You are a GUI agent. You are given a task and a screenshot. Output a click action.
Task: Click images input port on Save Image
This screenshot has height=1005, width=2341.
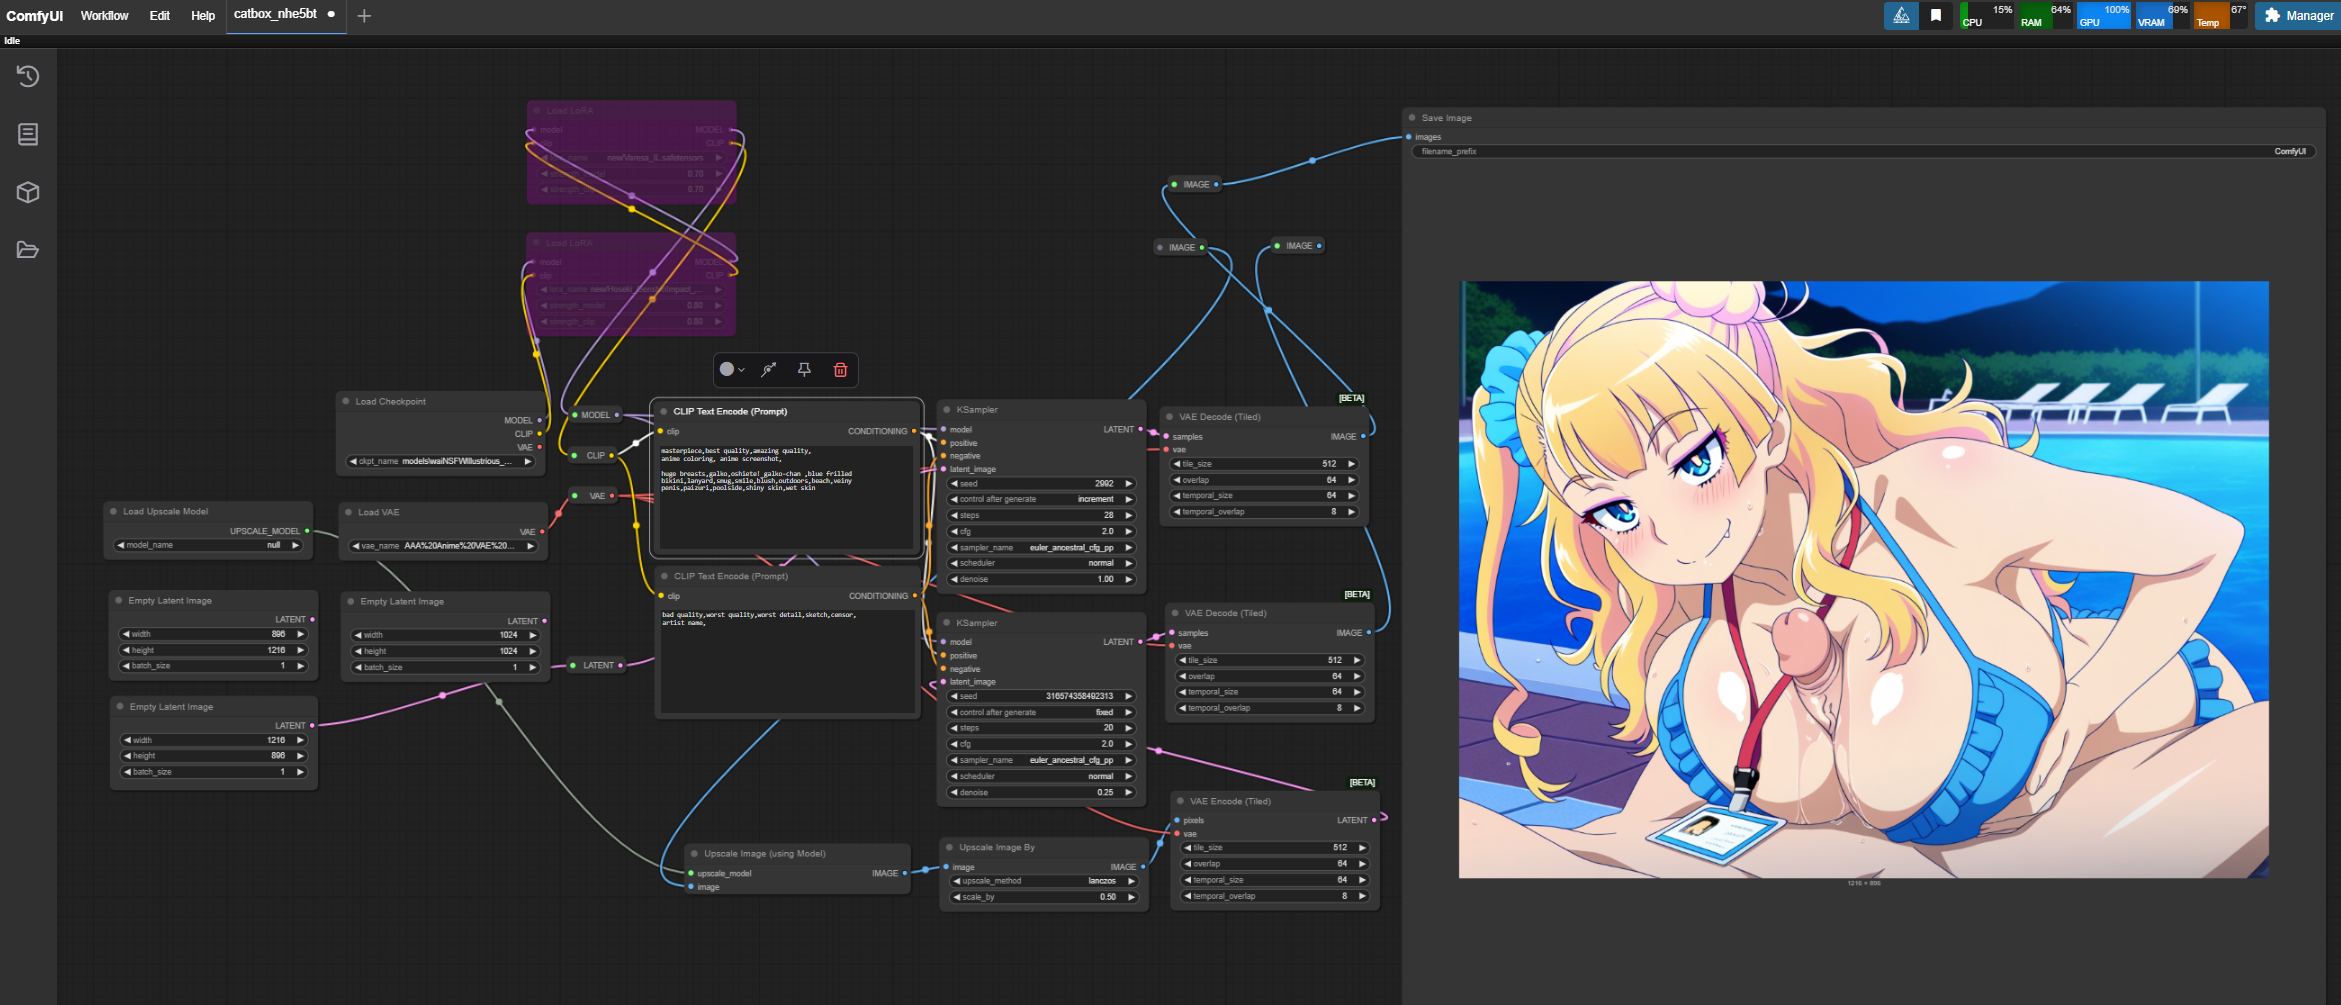pyautogui.click(x=1409, y=137)
